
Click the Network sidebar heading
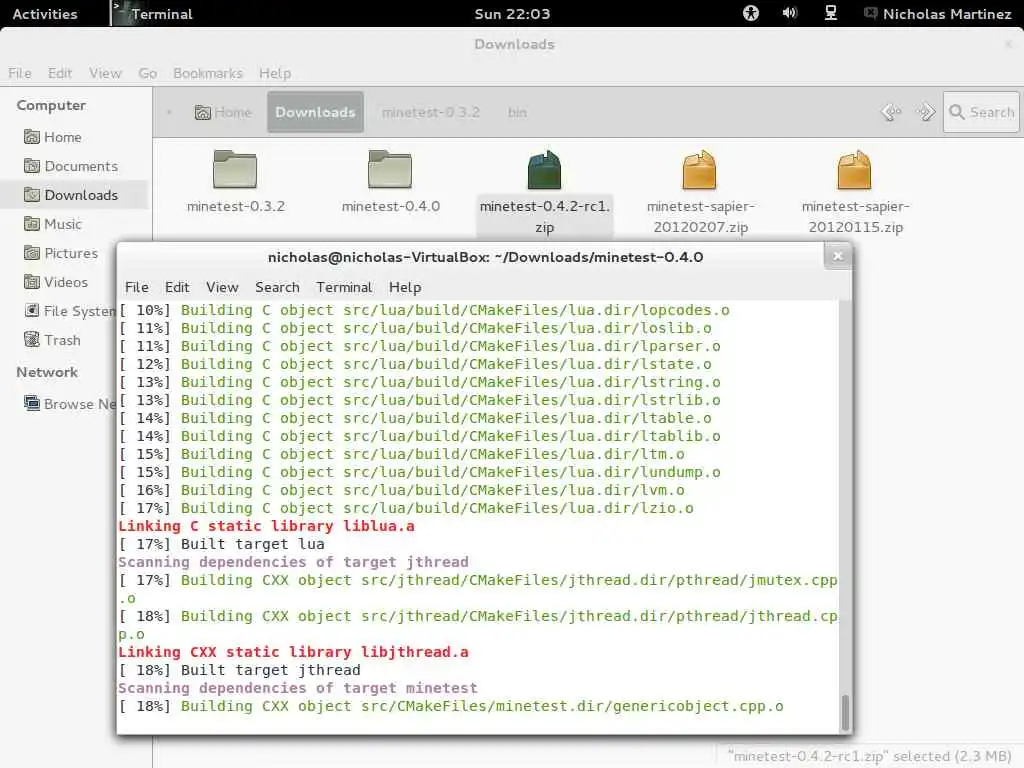click(47, 372)
